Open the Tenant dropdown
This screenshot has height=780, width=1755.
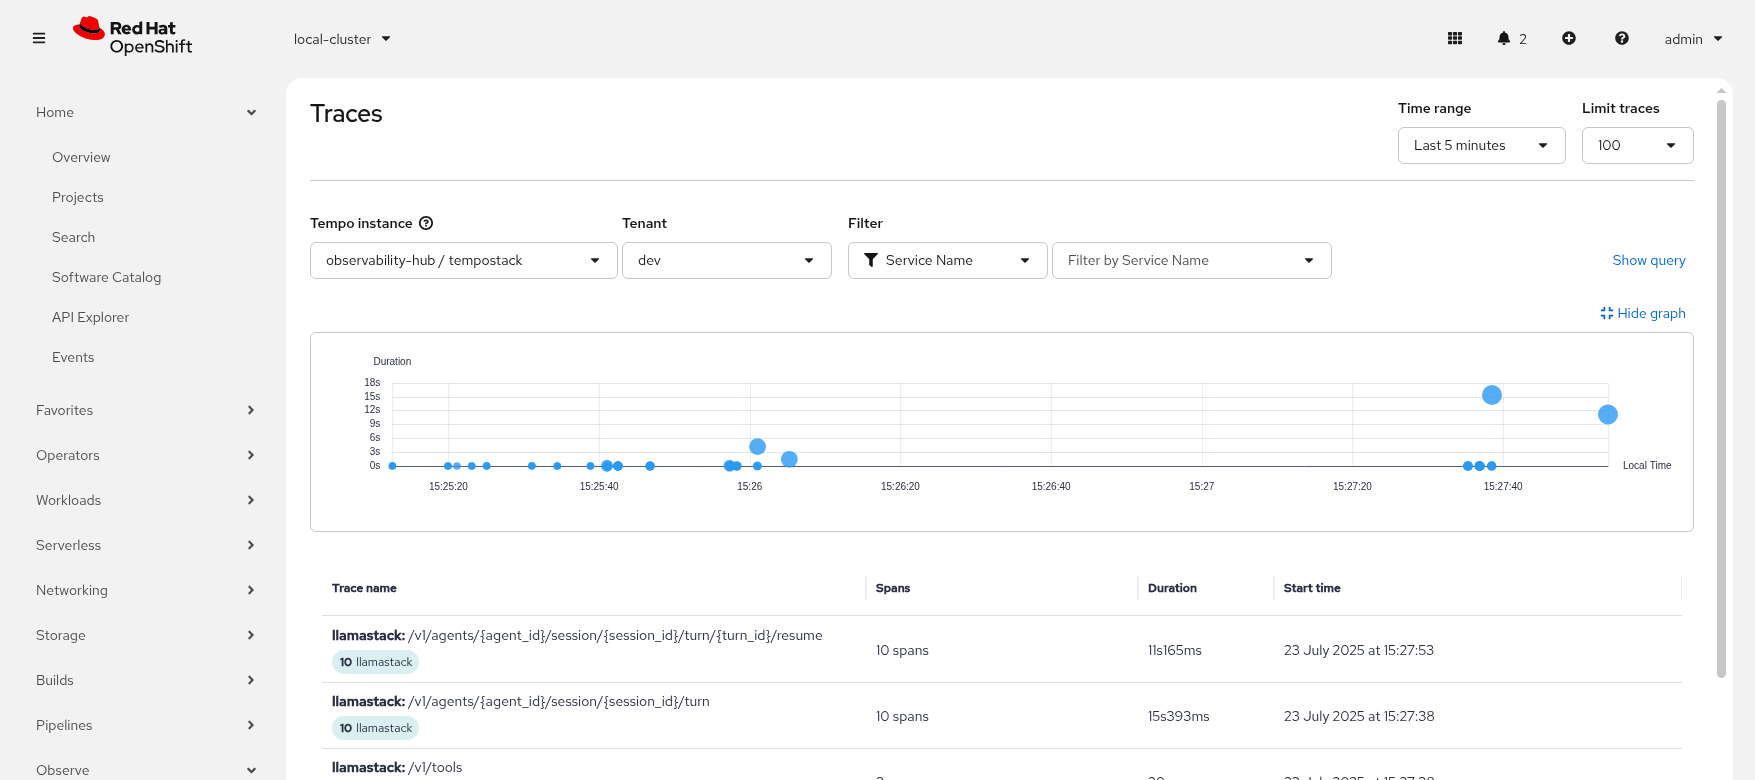726,260
